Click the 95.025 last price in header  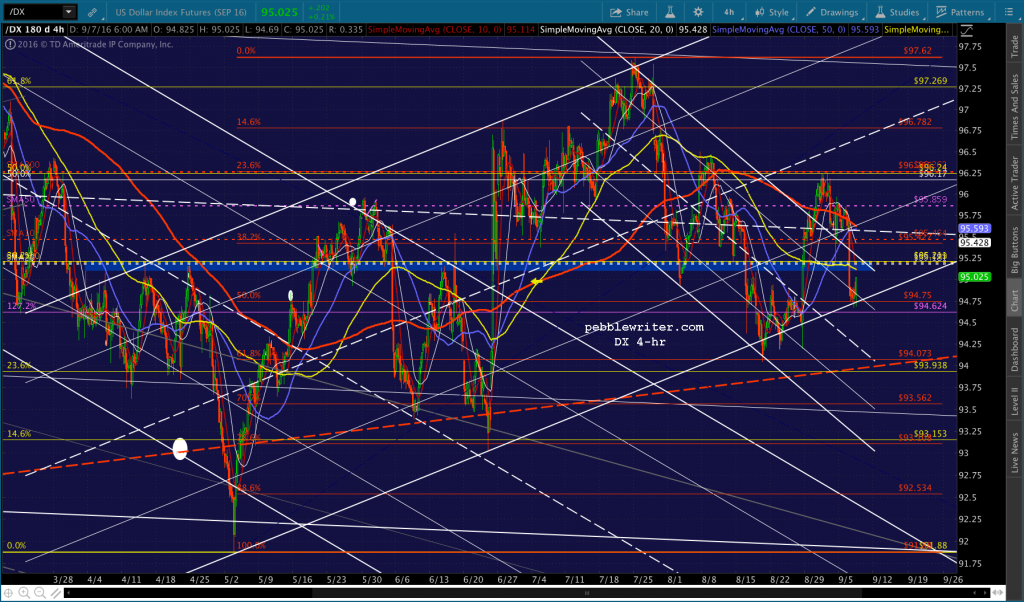279,12
